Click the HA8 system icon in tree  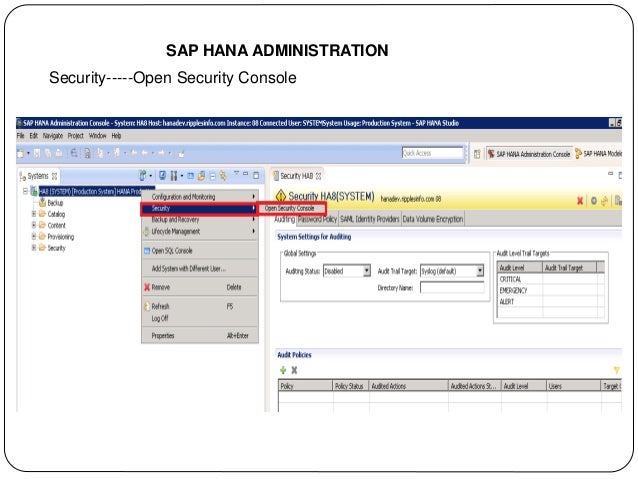[34, 191]
